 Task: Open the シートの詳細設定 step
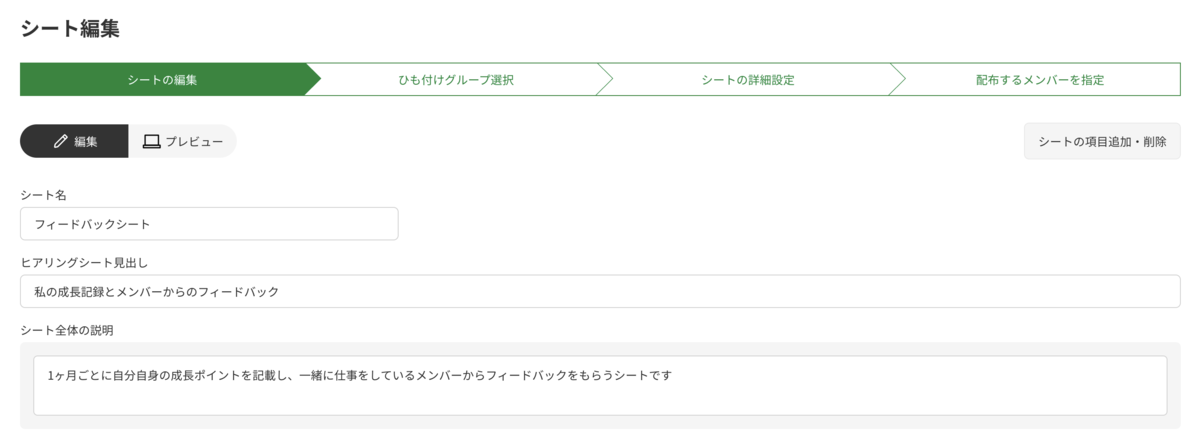[748, 80]
